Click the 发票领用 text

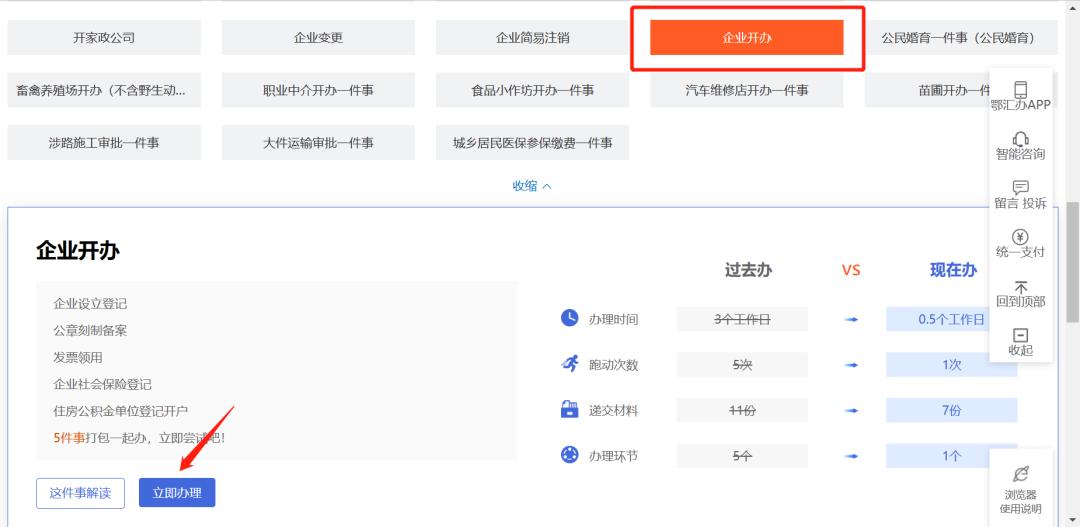[78, 358]
